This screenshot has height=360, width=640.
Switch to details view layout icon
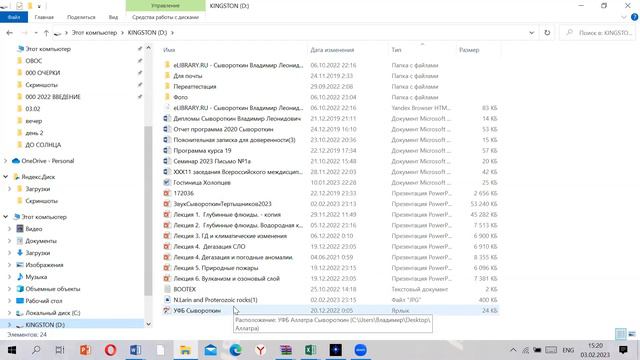pos(620,334)
